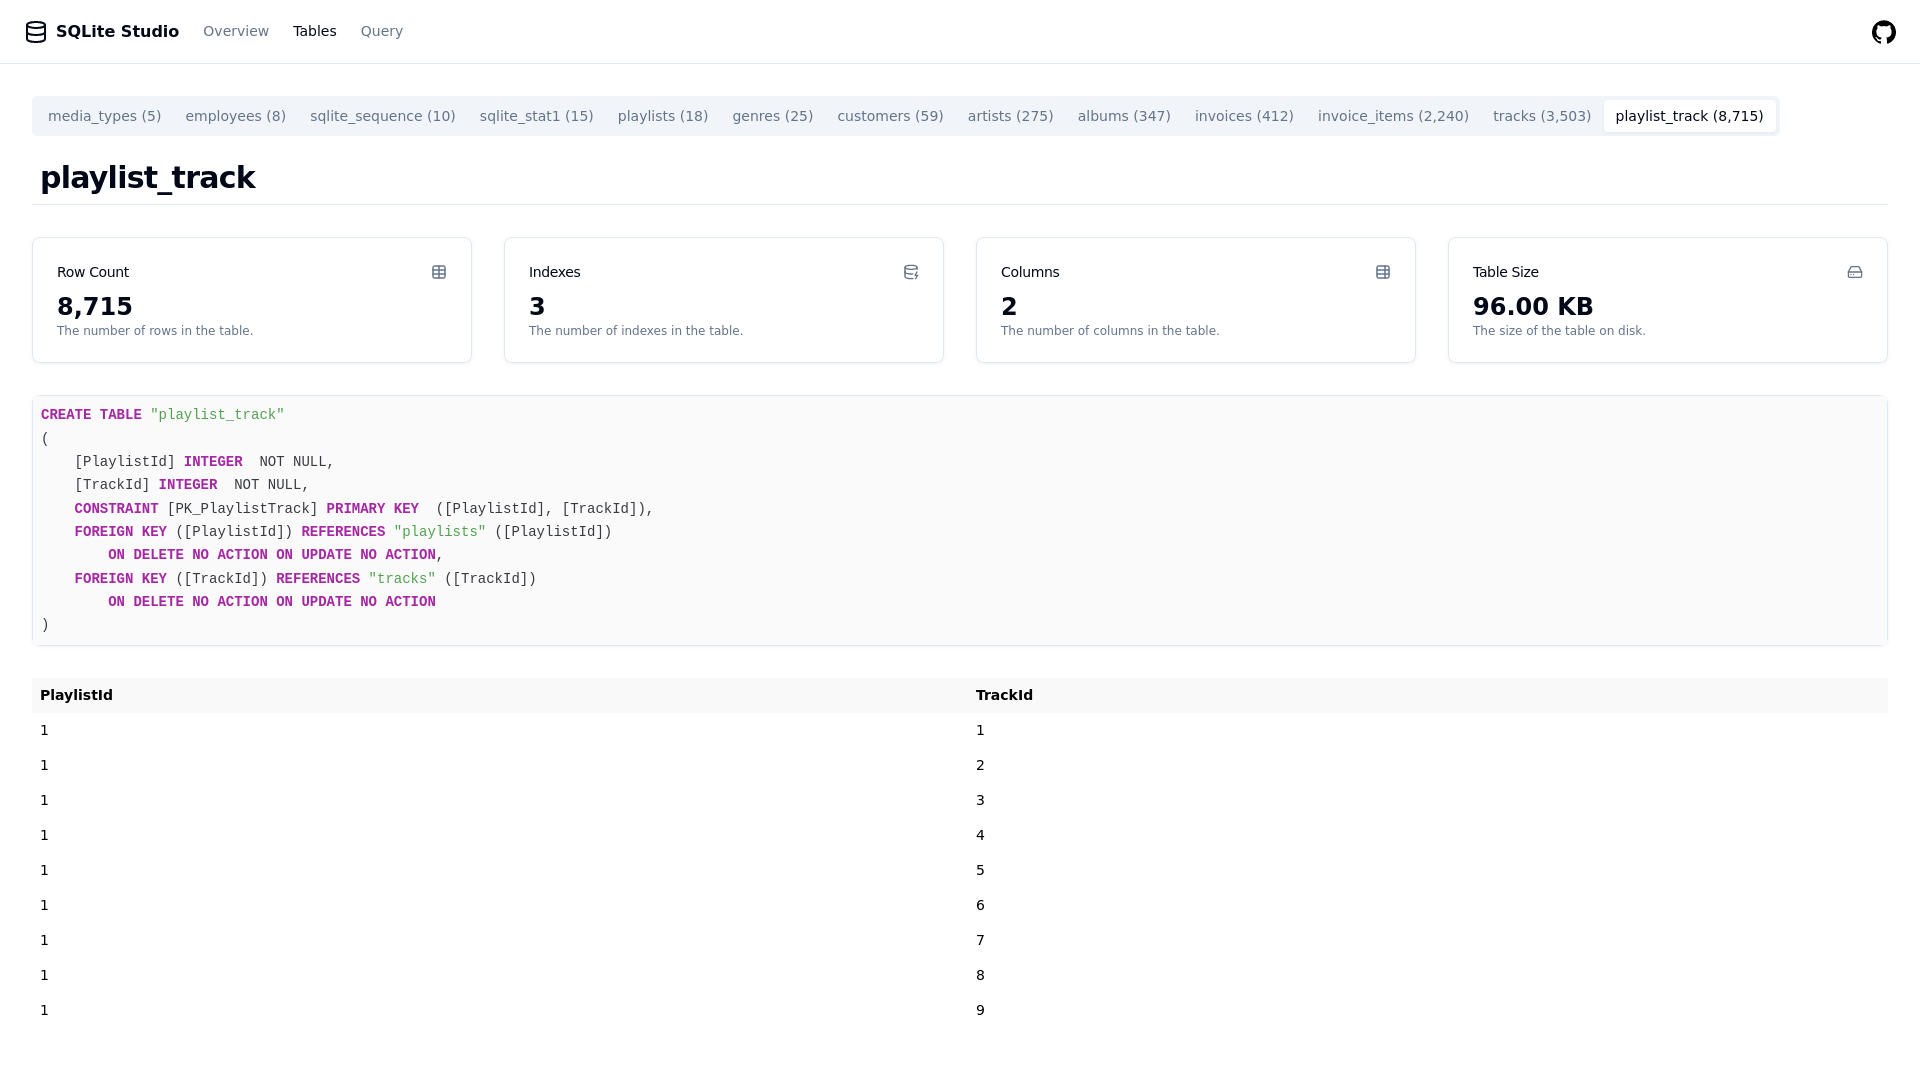Click the Row Count table icon
This screenshot has height=1080, width=1920.
[439, 272]
